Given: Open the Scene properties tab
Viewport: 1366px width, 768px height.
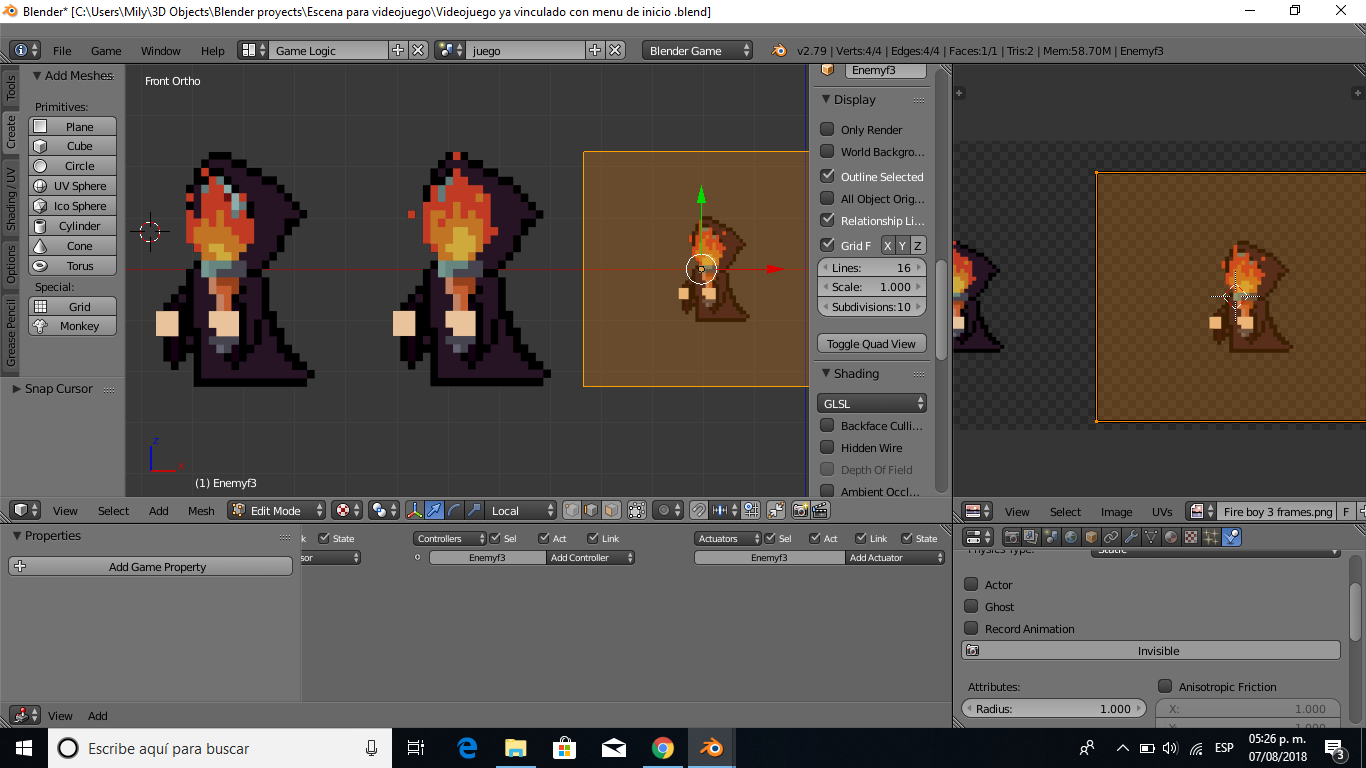Looking at the screenshot, I should pyautogui.click(x=1051, y=537).
